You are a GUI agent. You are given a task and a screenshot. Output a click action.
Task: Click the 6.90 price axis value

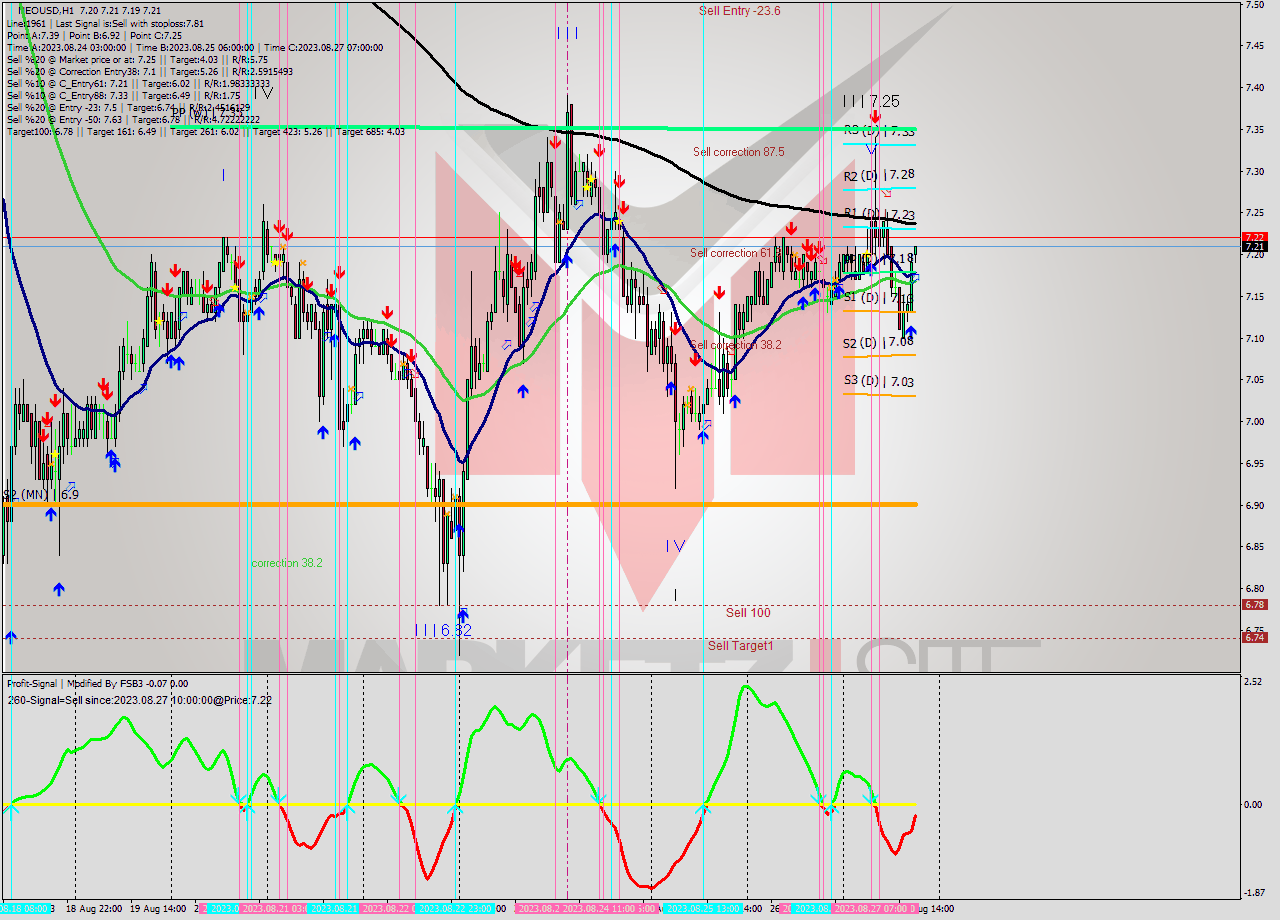click(1254, 505)
